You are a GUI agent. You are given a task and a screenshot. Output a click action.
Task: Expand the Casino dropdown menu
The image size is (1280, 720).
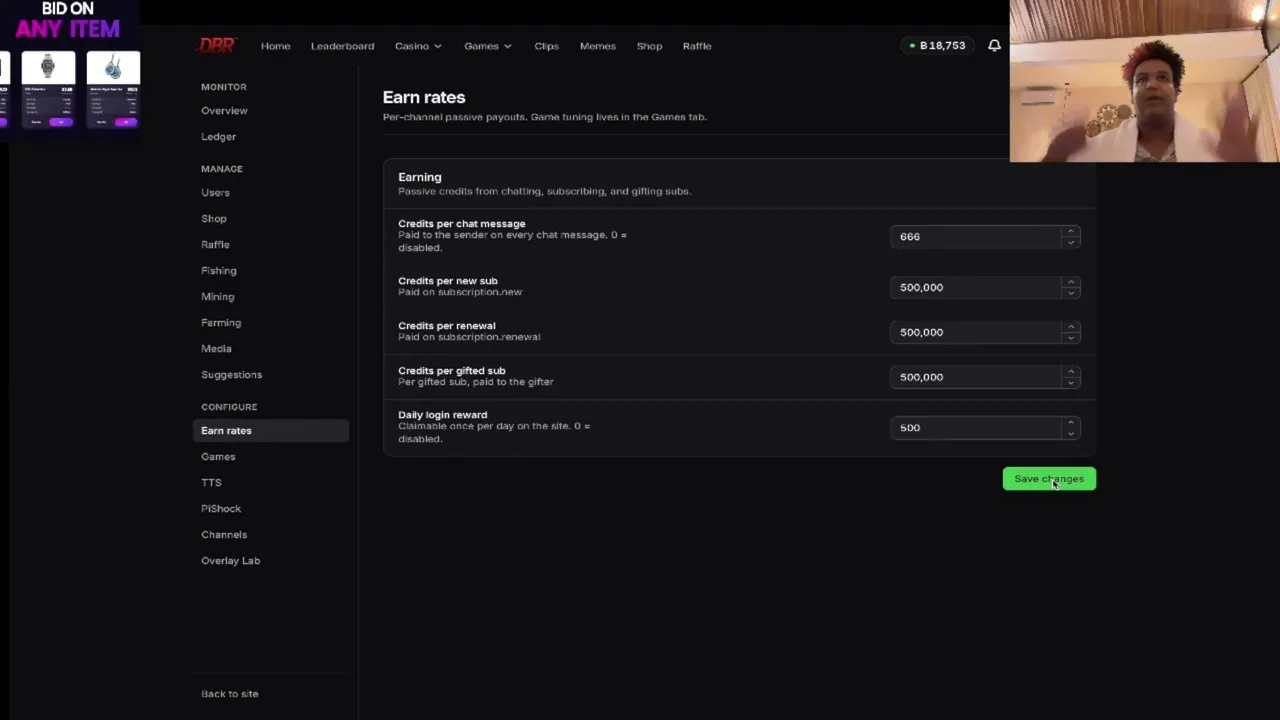[418, 46]
